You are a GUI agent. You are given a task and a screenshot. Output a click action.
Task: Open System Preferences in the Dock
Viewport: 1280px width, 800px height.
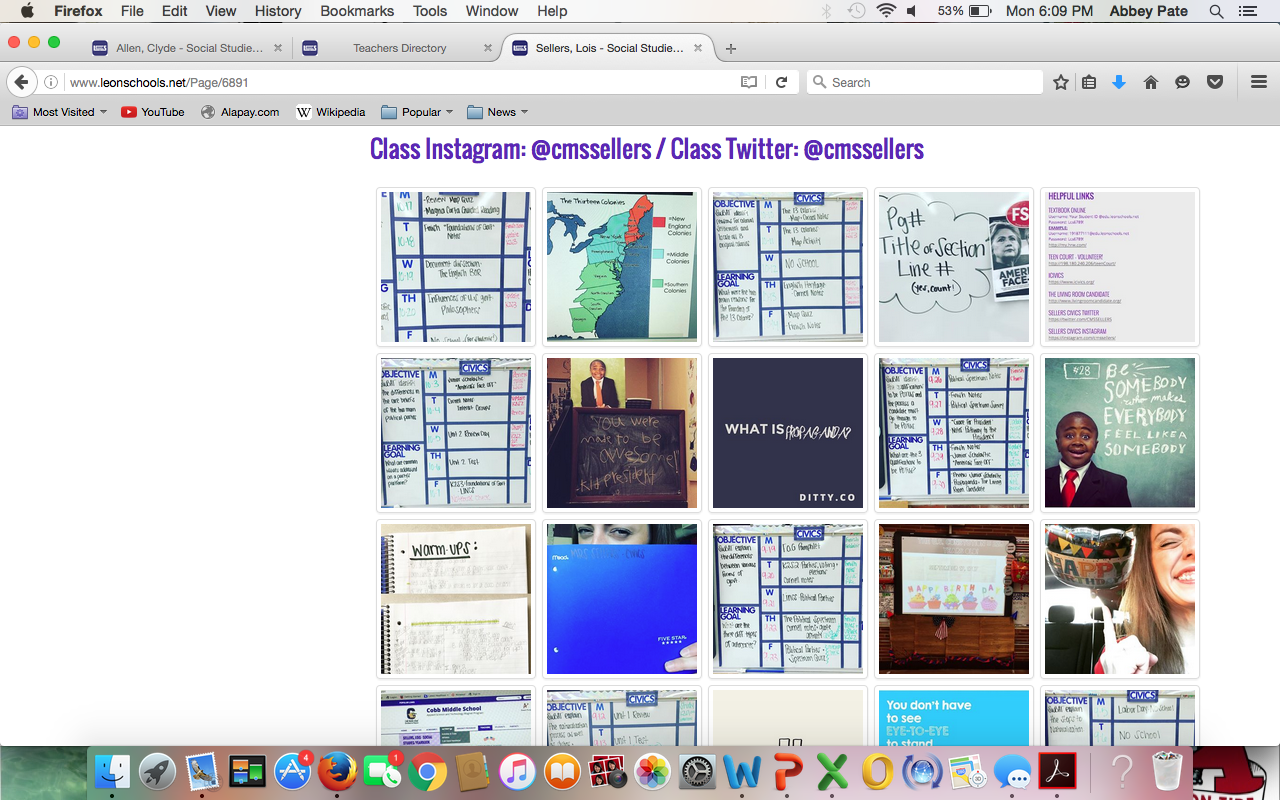(697, 772)
